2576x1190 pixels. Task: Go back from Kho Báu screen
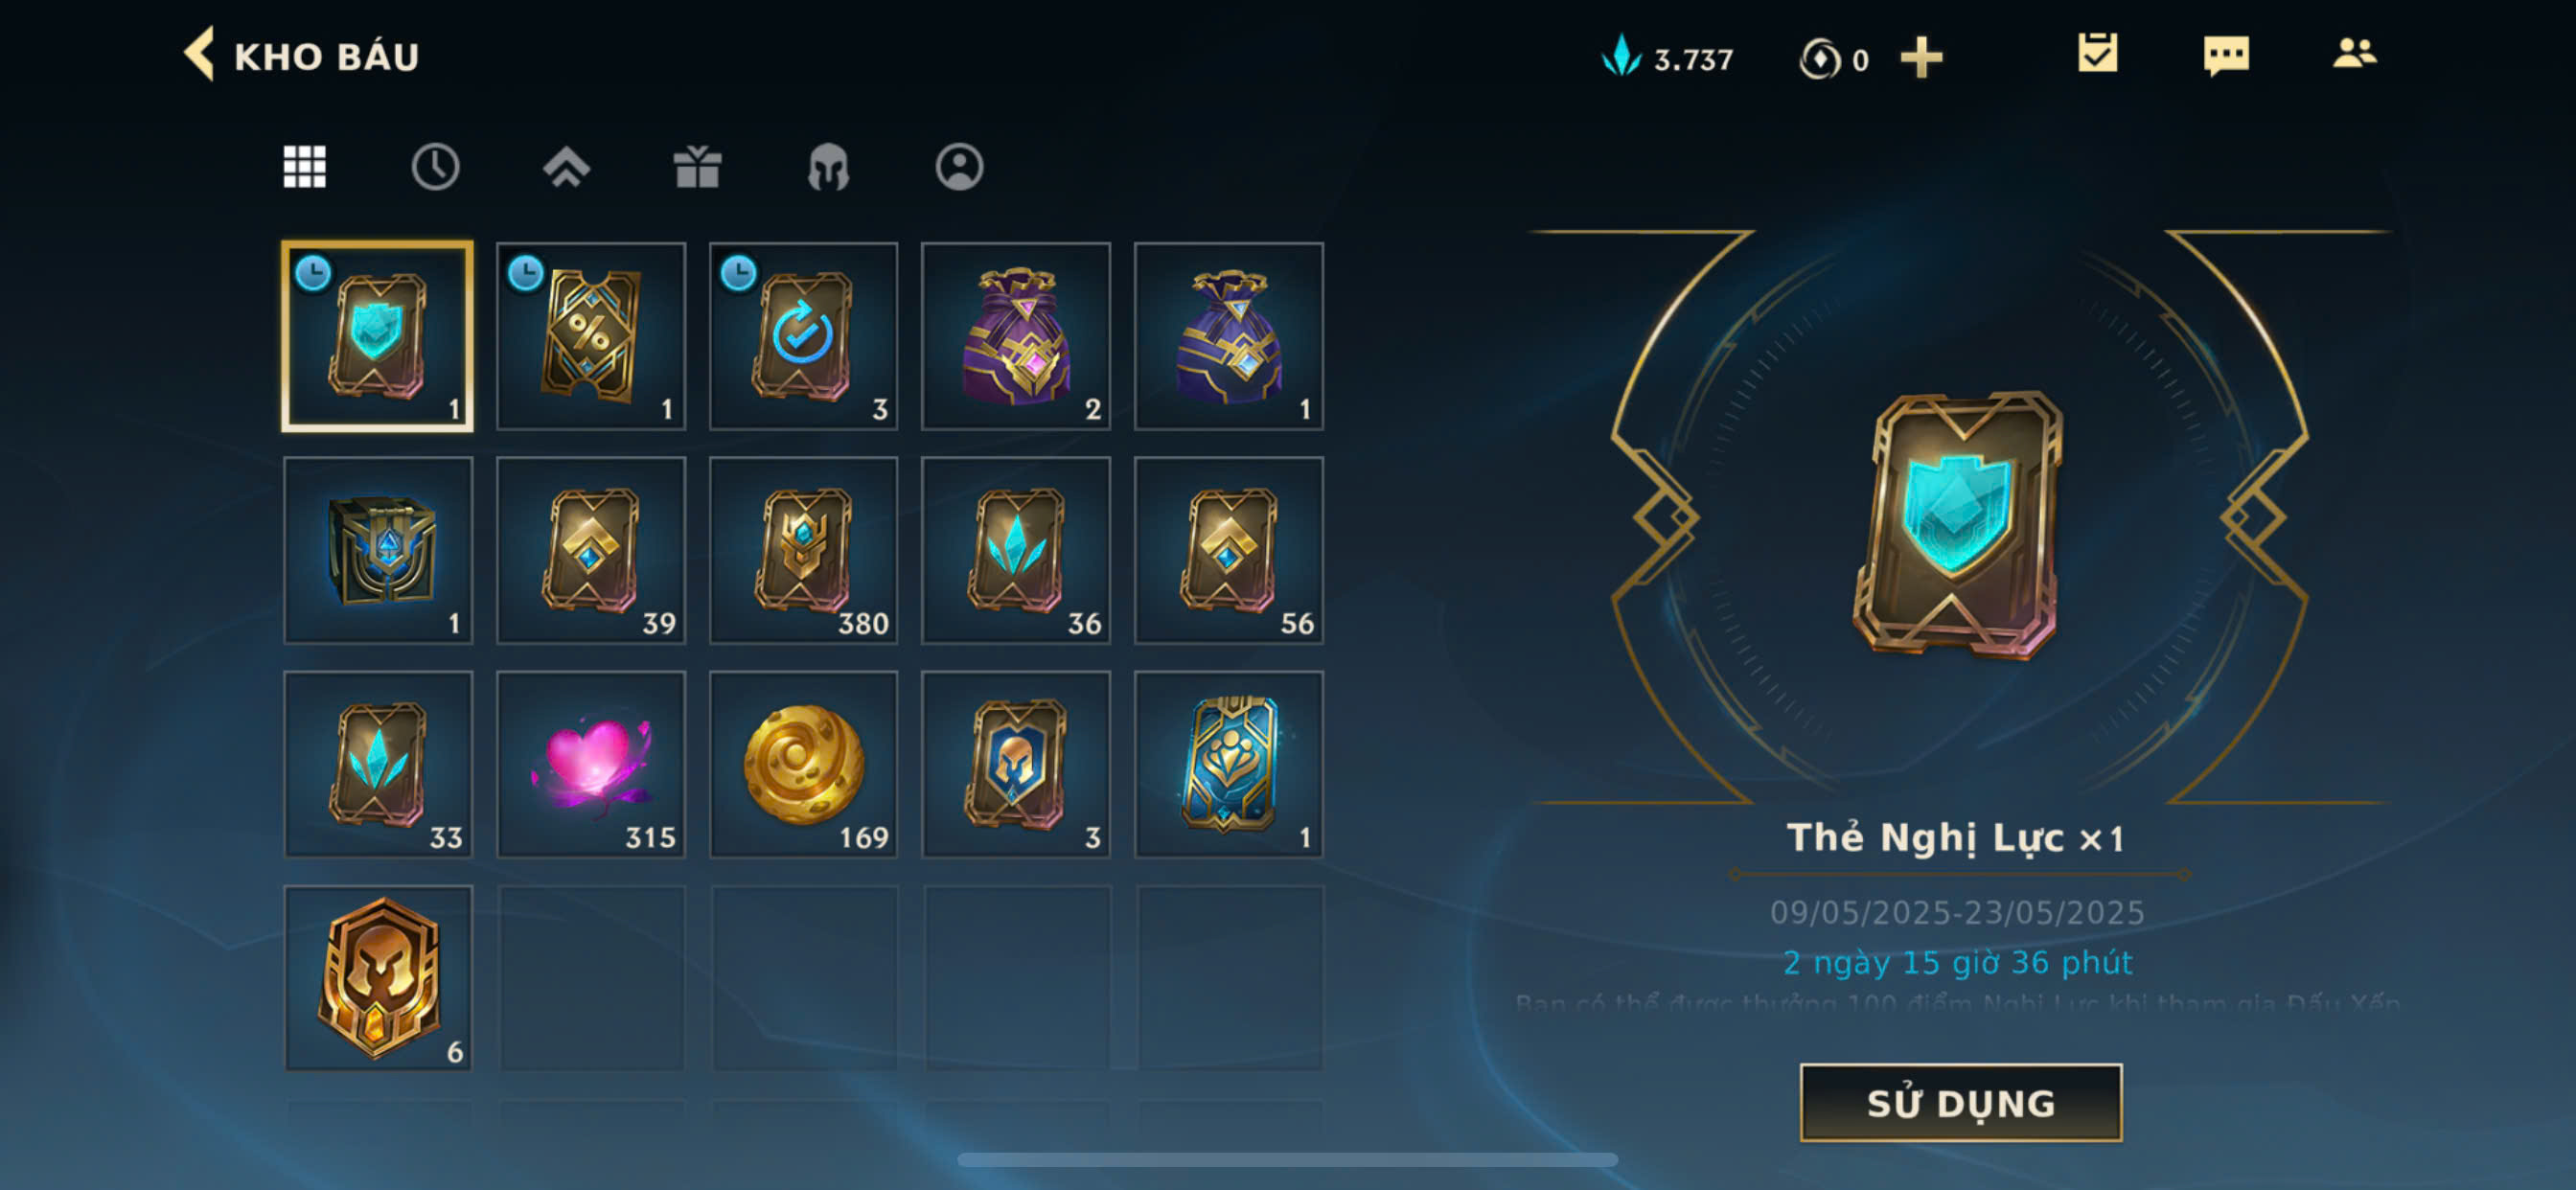[x=199, y=55]
